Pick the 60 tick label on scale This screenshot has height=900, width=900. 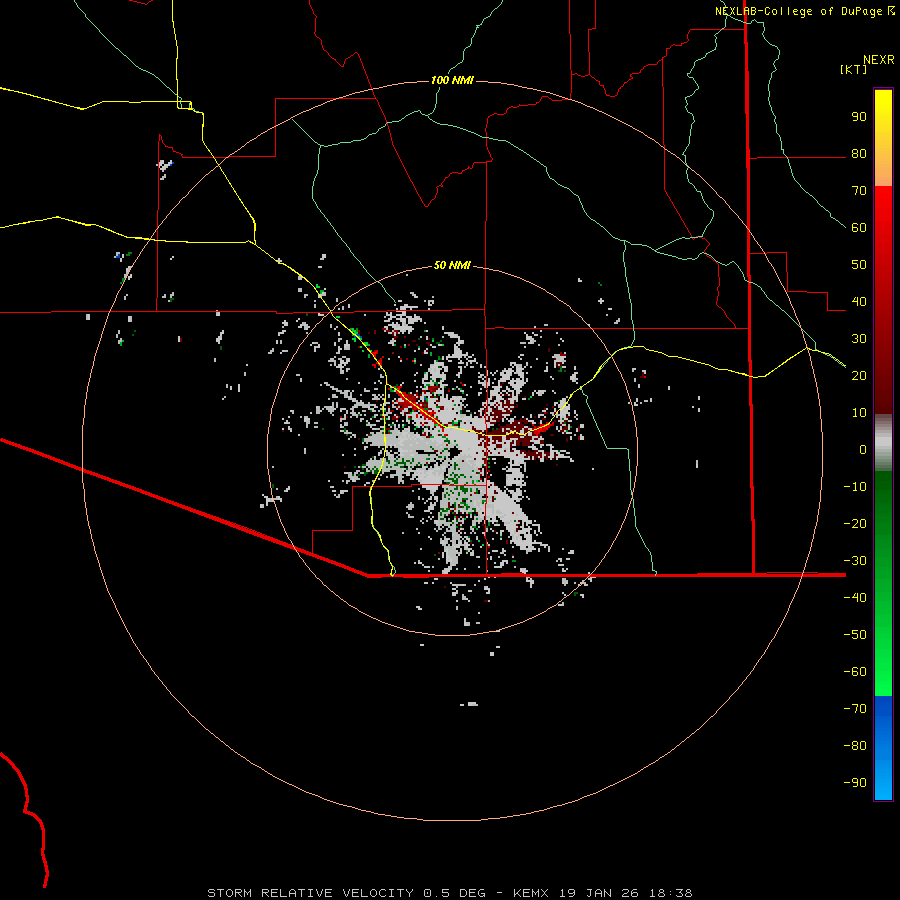(x=859, y=228)
